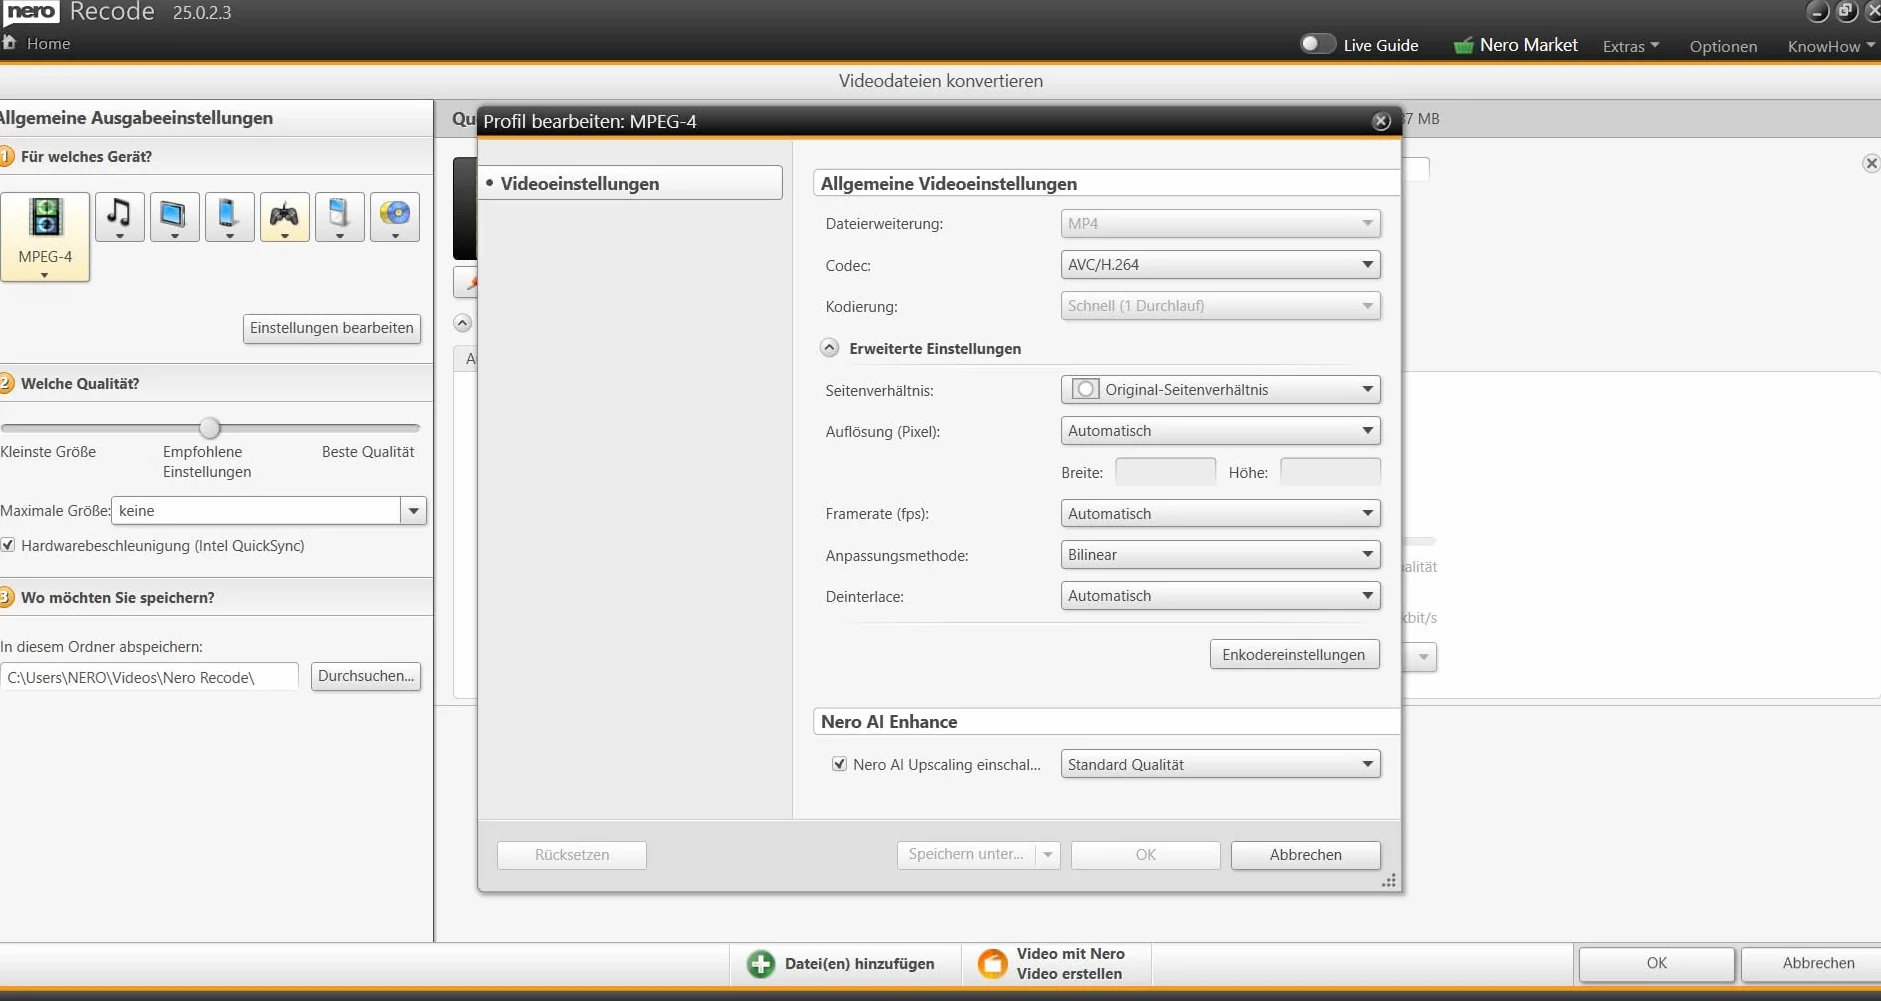Uncheck Nero AI Upscaling einschalten checkbox
Image resolution: width=1881 pixels, height=1001 pixels.
[x=839, y=764]
